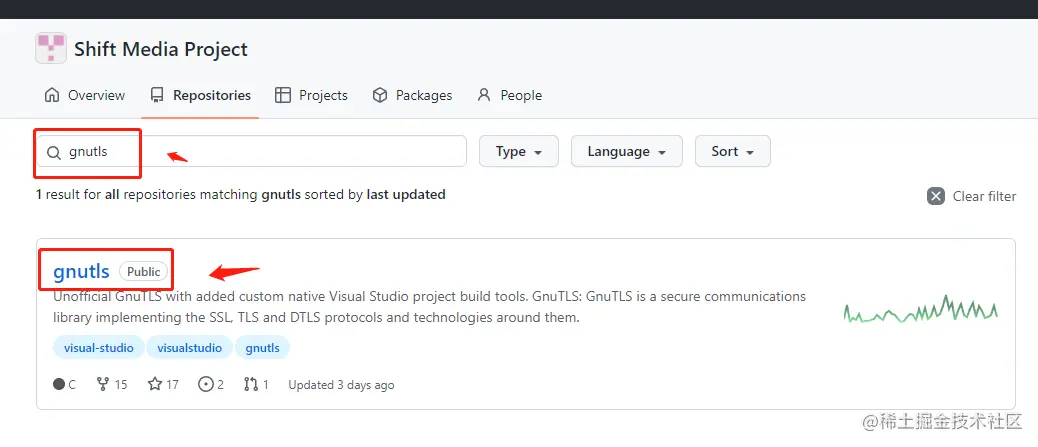View the commit activity graph
Image resolution: width=1038 pixels, height=447 pixels.
[920, 310]
